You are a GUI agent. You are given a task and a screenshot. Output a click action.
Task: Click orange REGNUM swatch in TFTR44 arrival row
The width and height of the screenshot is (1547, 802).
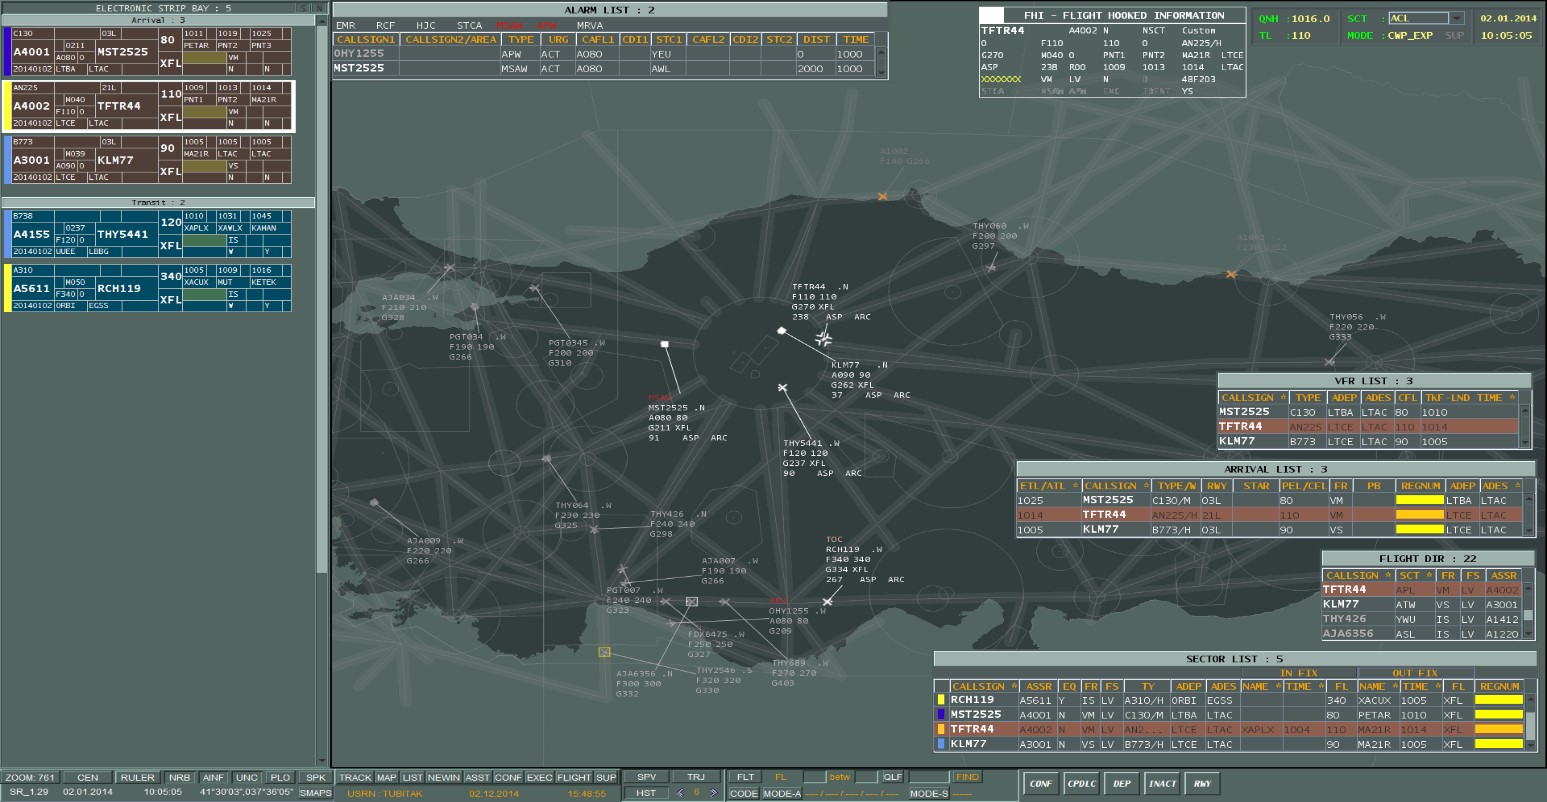click(1420, 515)
